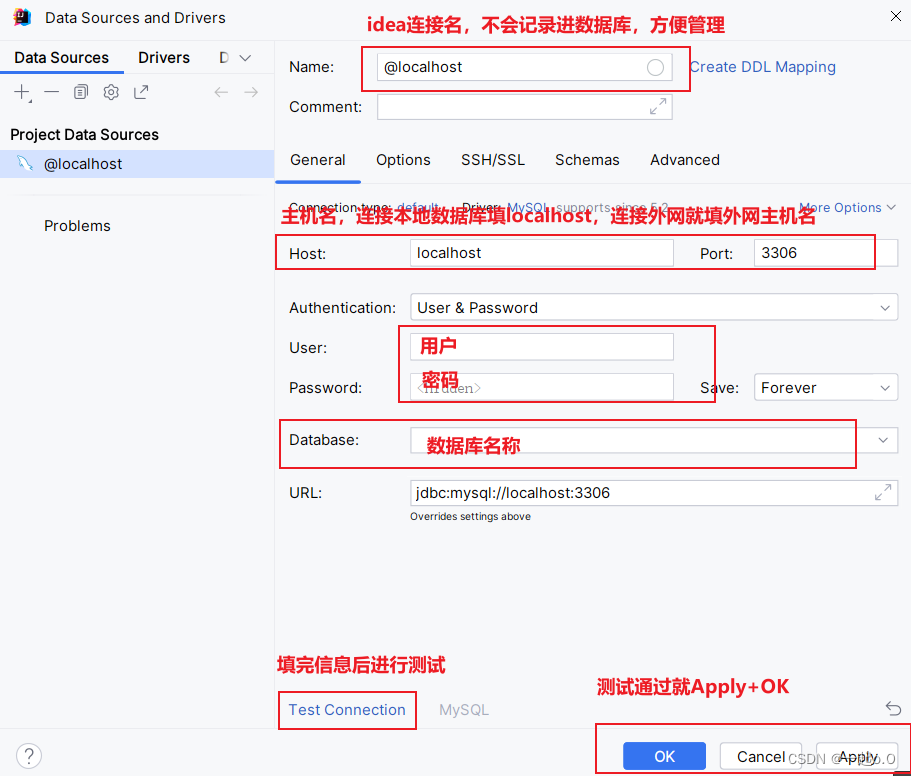Image resolution: width=911 pixels, height=776 pixels.
Task: Click the Test Connection button
Action: pos(347,709)
